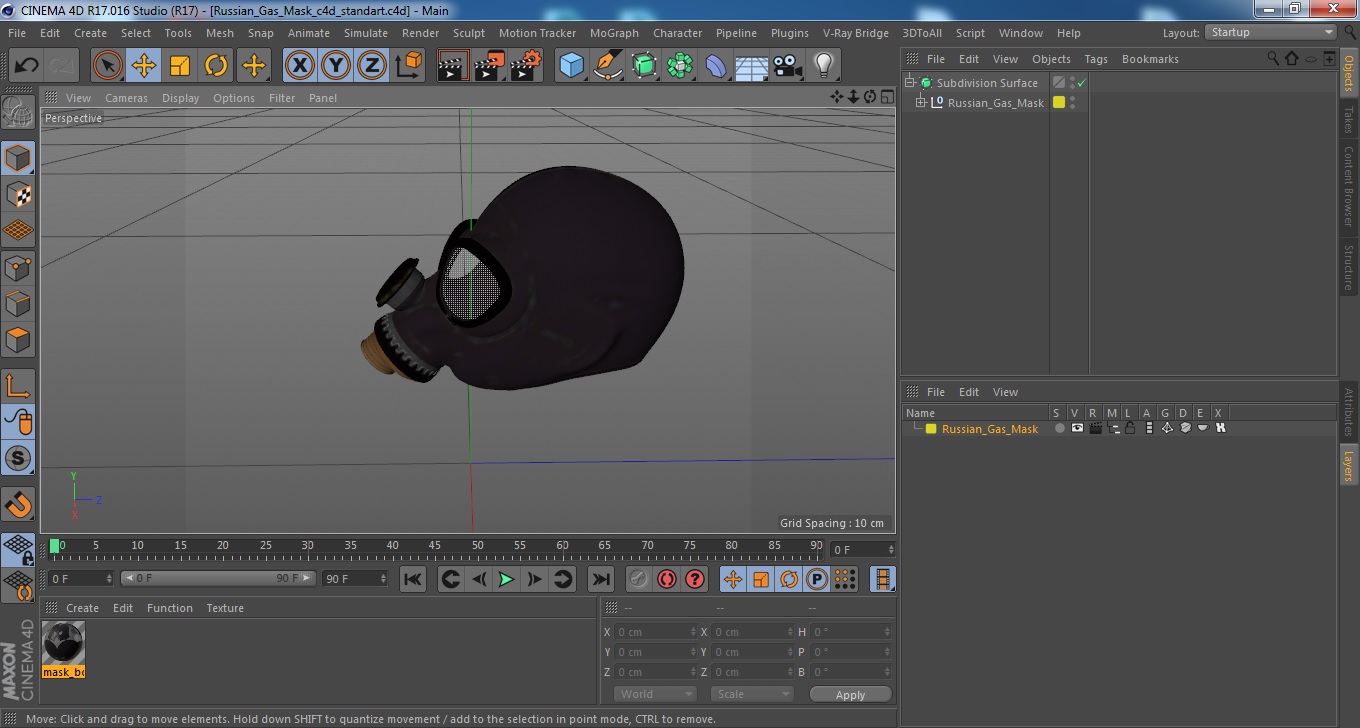Add a Cube primitive object
Image resolution: width=1360 pixels, height=728 pixels.
[x=571, y=66]
